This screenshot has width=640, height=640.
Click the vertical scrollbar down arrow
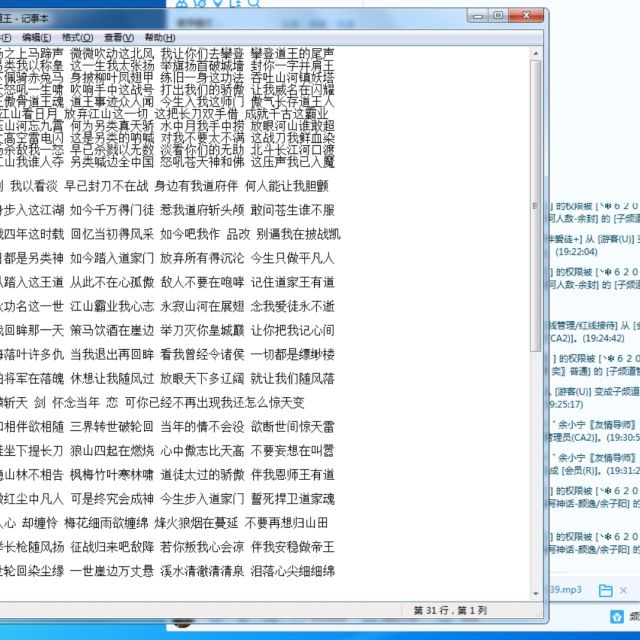534,592
